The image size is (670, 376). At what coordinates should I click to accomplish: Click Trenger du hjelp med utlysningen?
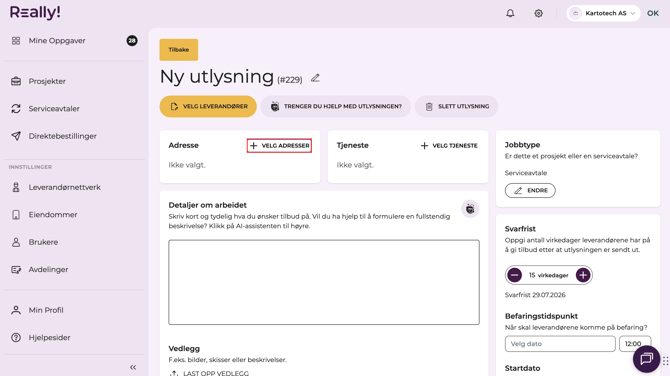coord(336,106)
